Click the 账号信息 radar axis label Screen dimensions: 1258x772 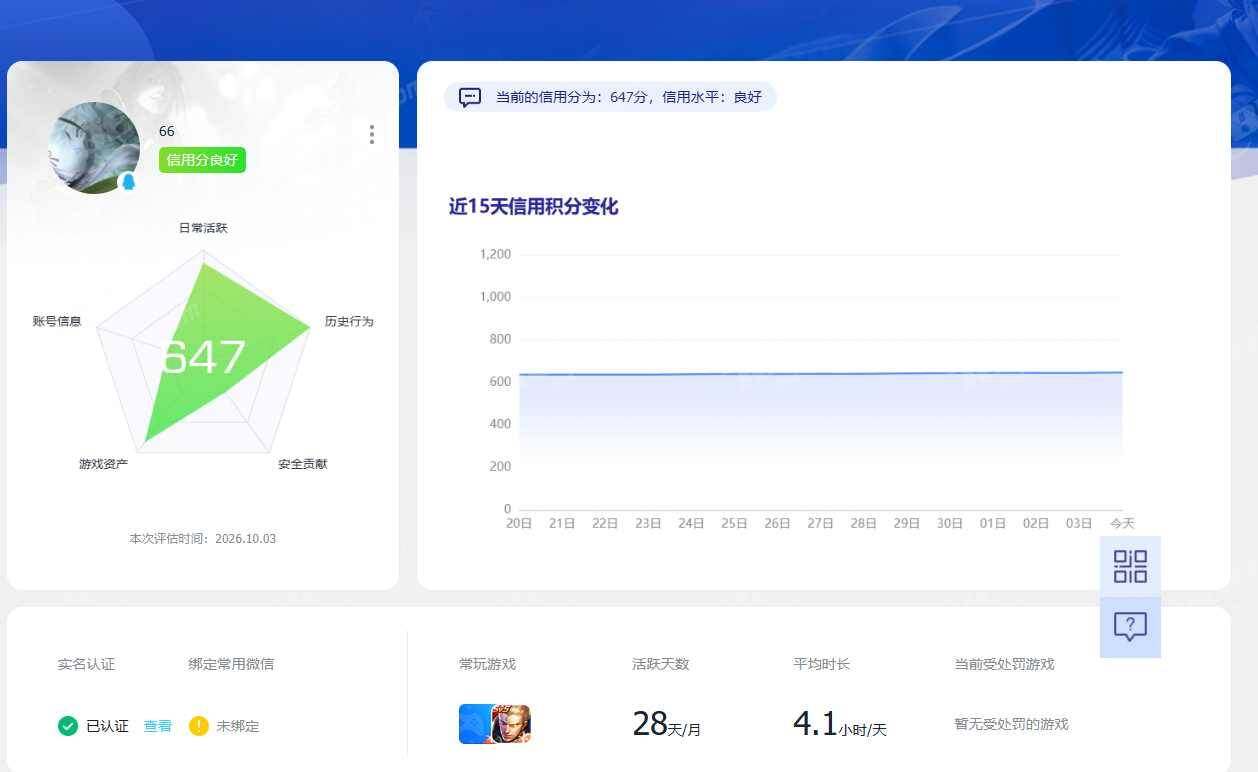pyautogui.click(x=57, y=321)
